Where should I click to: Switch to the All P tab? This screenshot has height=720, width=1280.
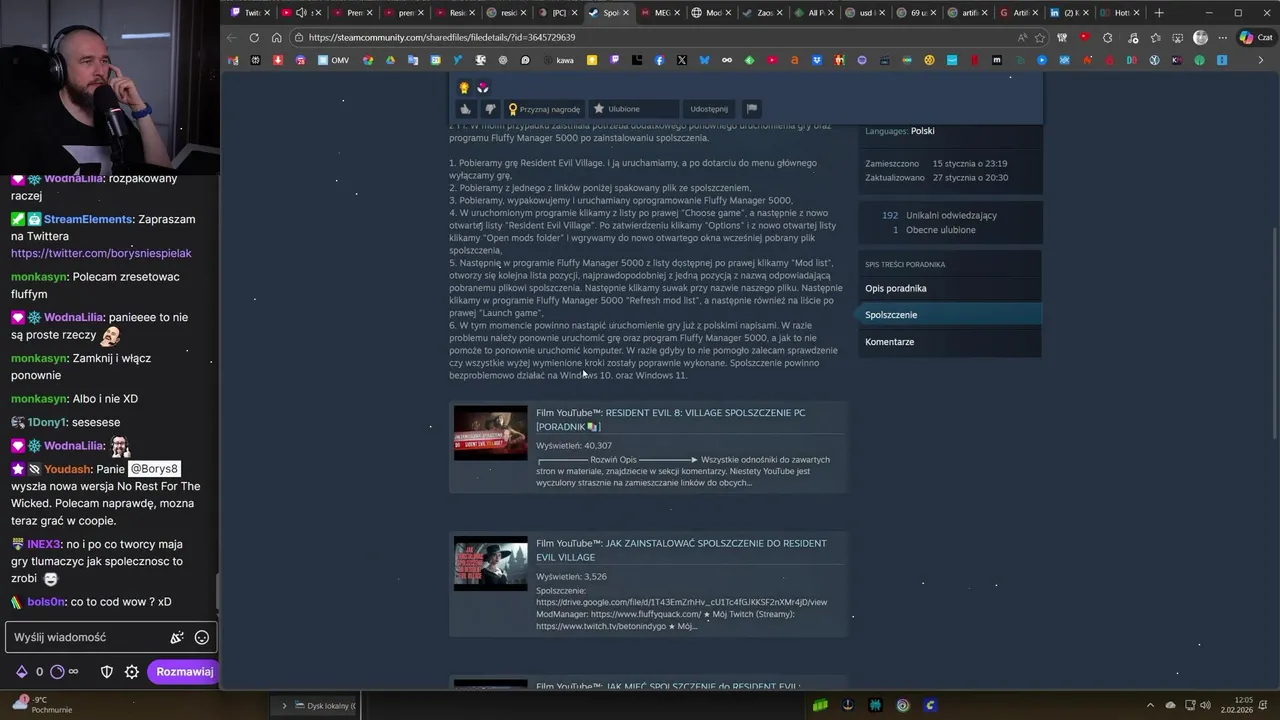(815, 13)
